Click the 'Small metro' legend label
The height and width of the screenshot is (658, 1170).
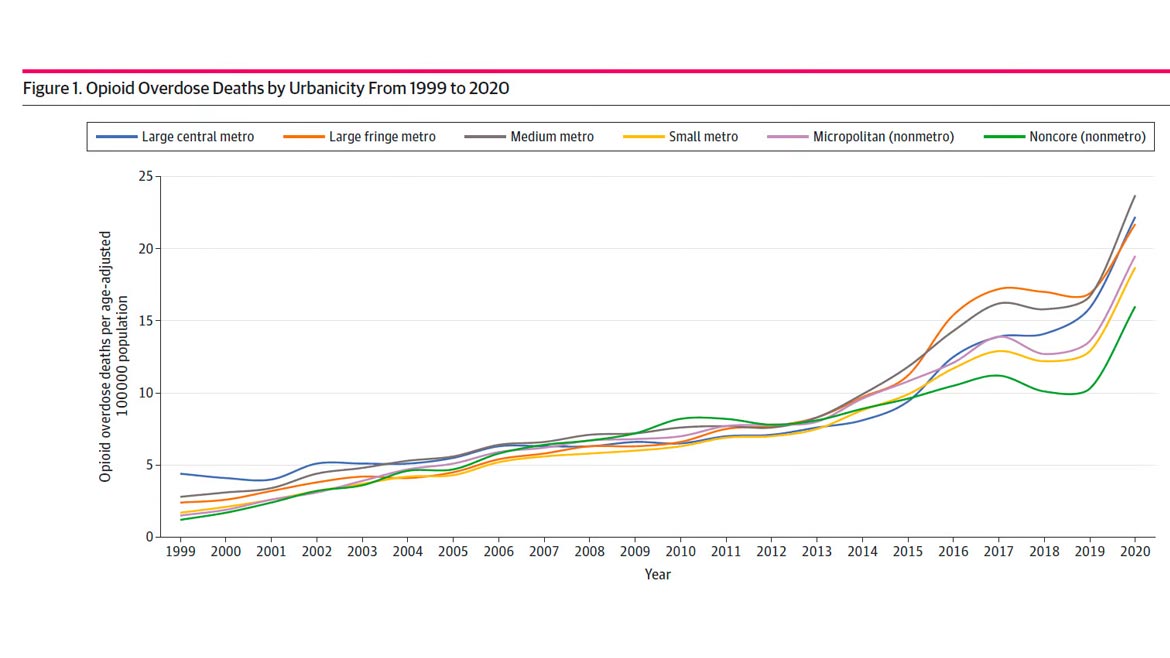(x=703, y=137)
